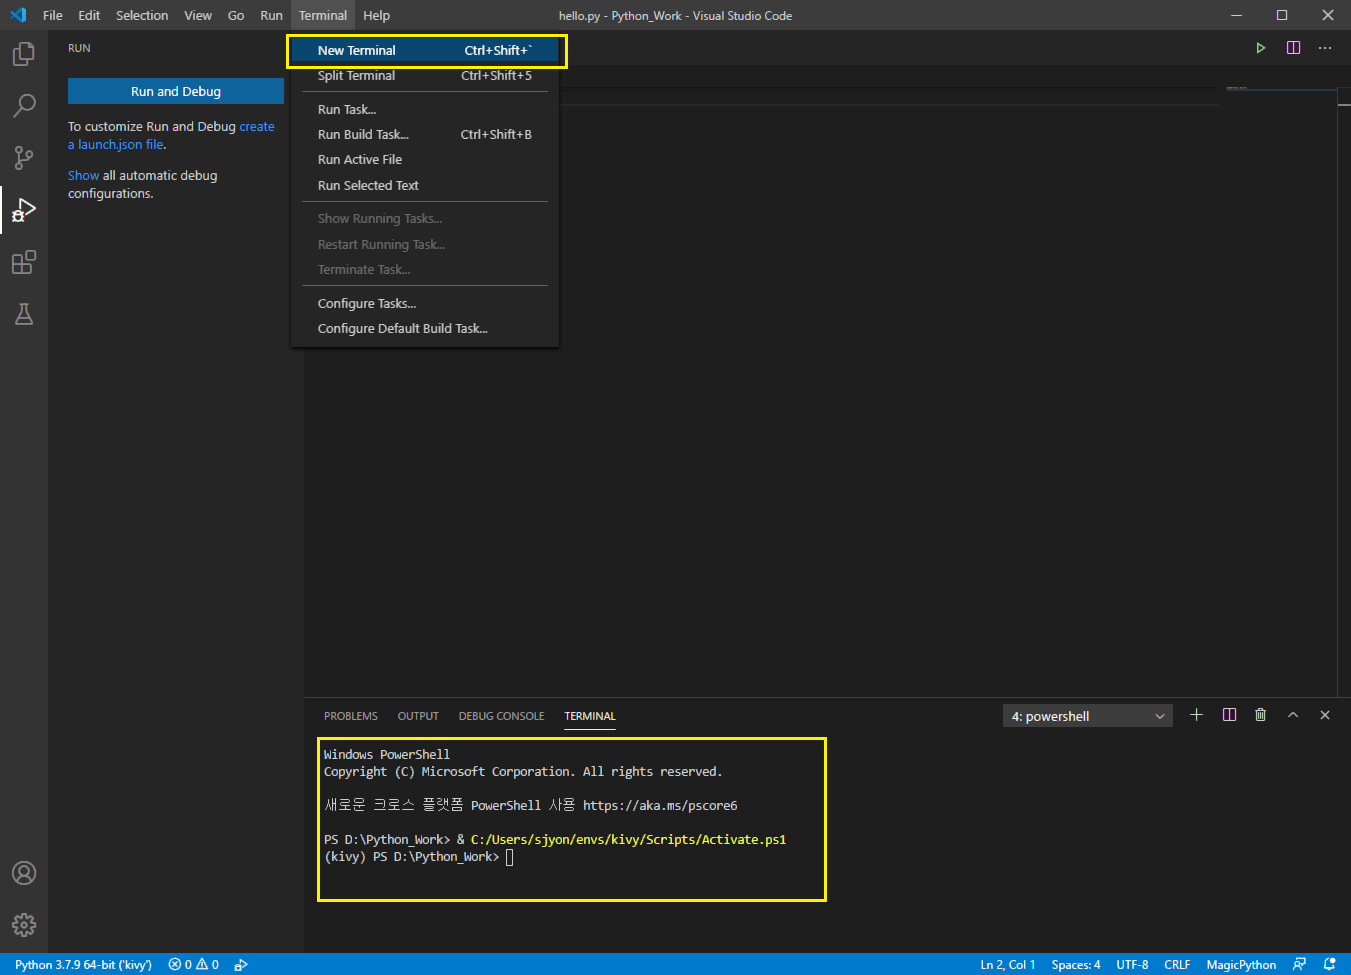Open the feedback icon in status bar

(1299, 965)
